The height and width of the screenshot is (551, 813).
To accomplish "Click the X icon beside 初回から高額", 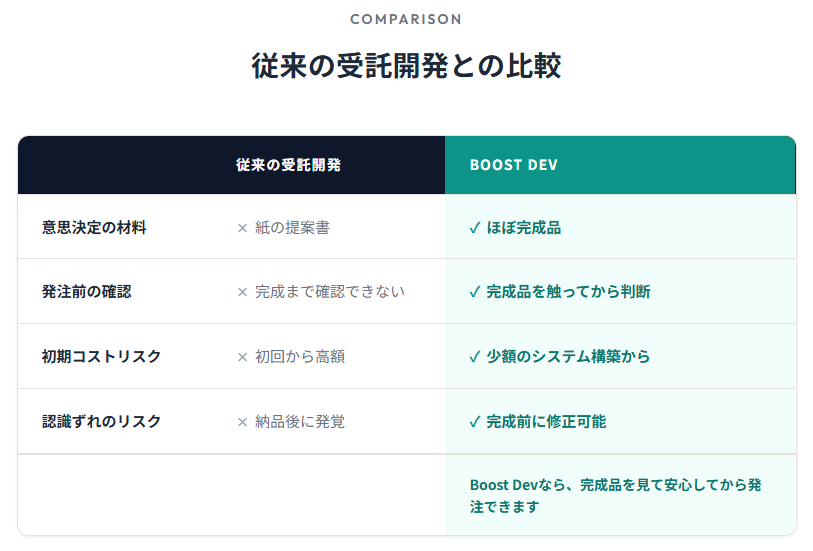I will click(x=242, y=357).
